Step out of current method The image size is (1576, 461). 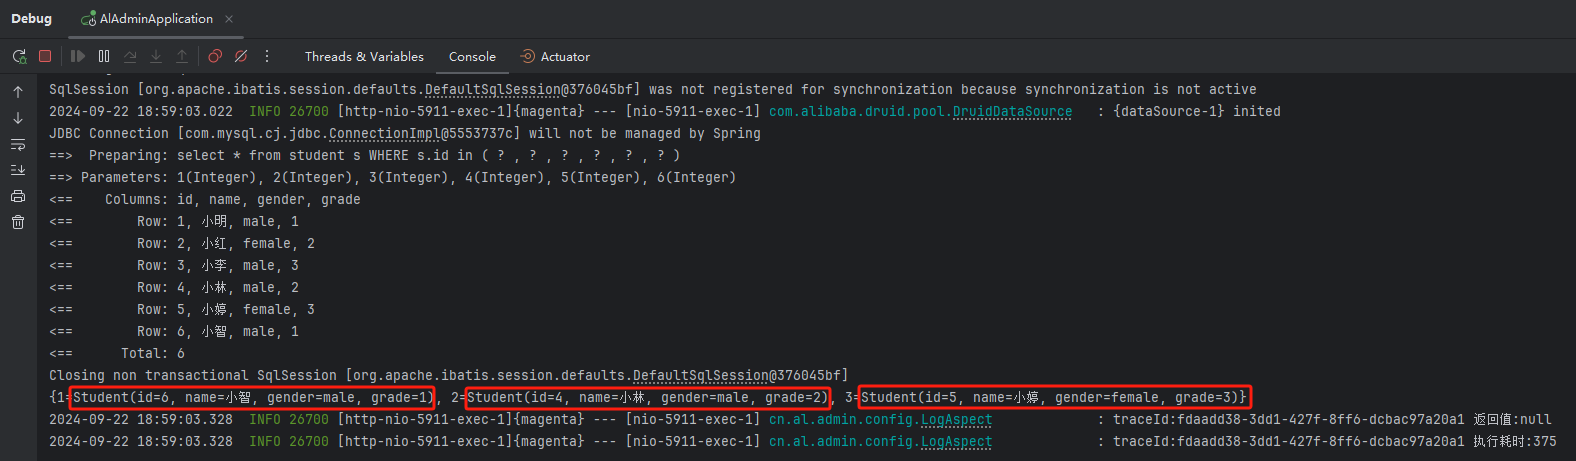182,57
